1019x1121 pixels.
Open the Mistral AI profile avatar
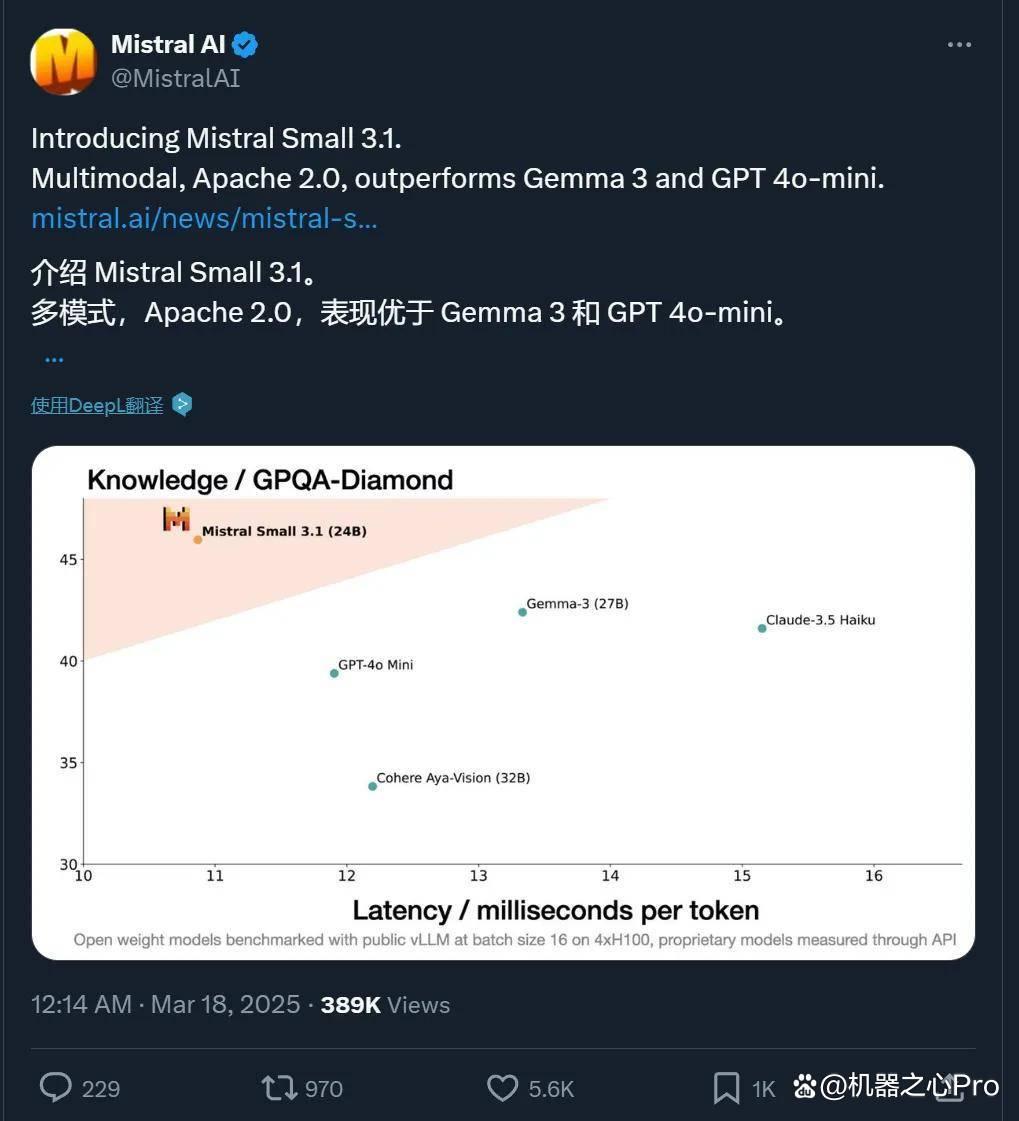[x=63, y=61]
